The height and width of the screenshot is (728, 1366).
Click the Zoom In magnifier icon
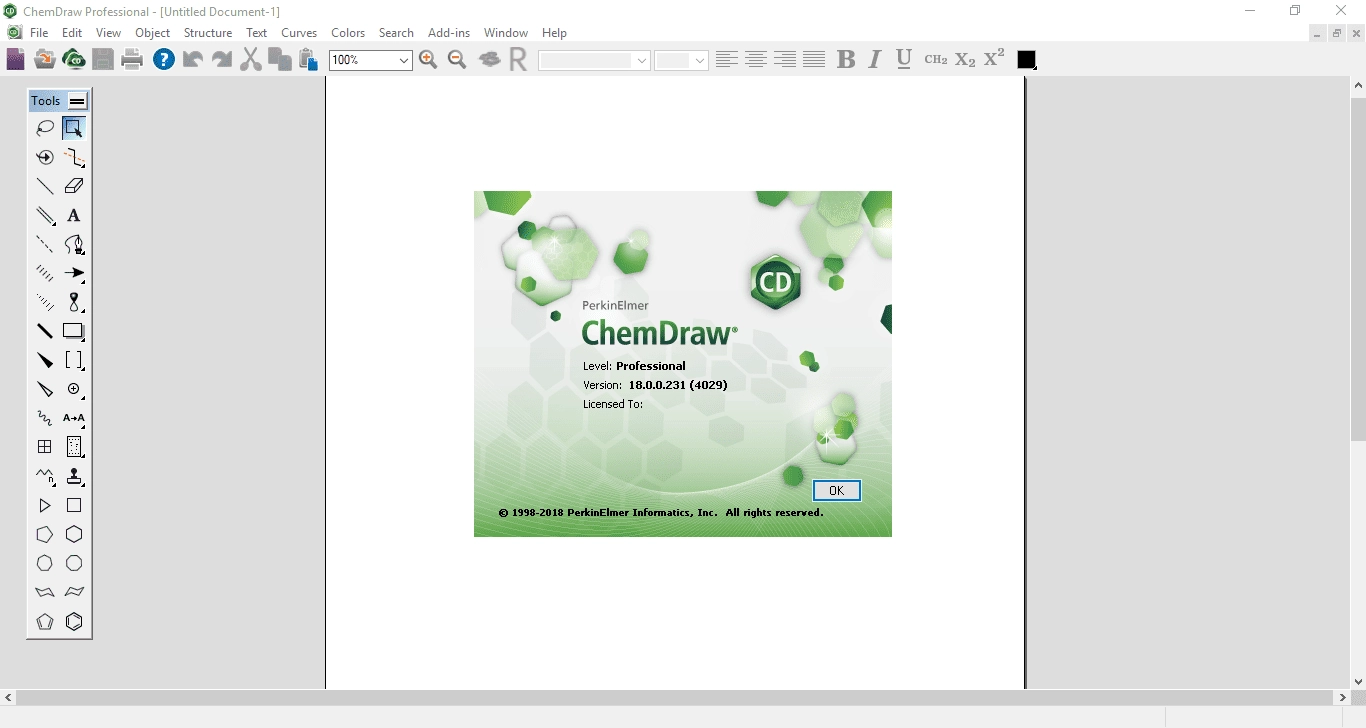pyautogui.click(x=428, y=60)
